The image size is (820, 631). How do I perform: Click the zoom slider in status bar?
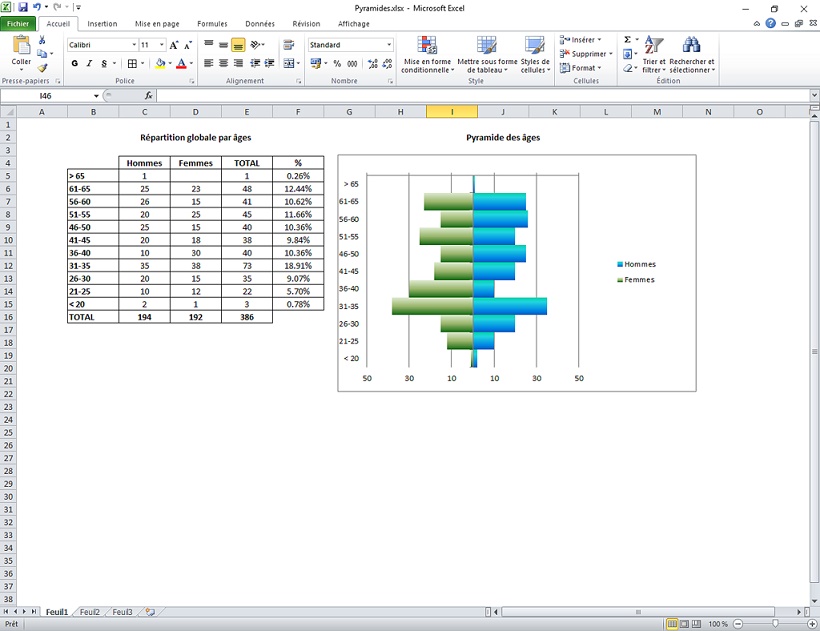[775, 623]
